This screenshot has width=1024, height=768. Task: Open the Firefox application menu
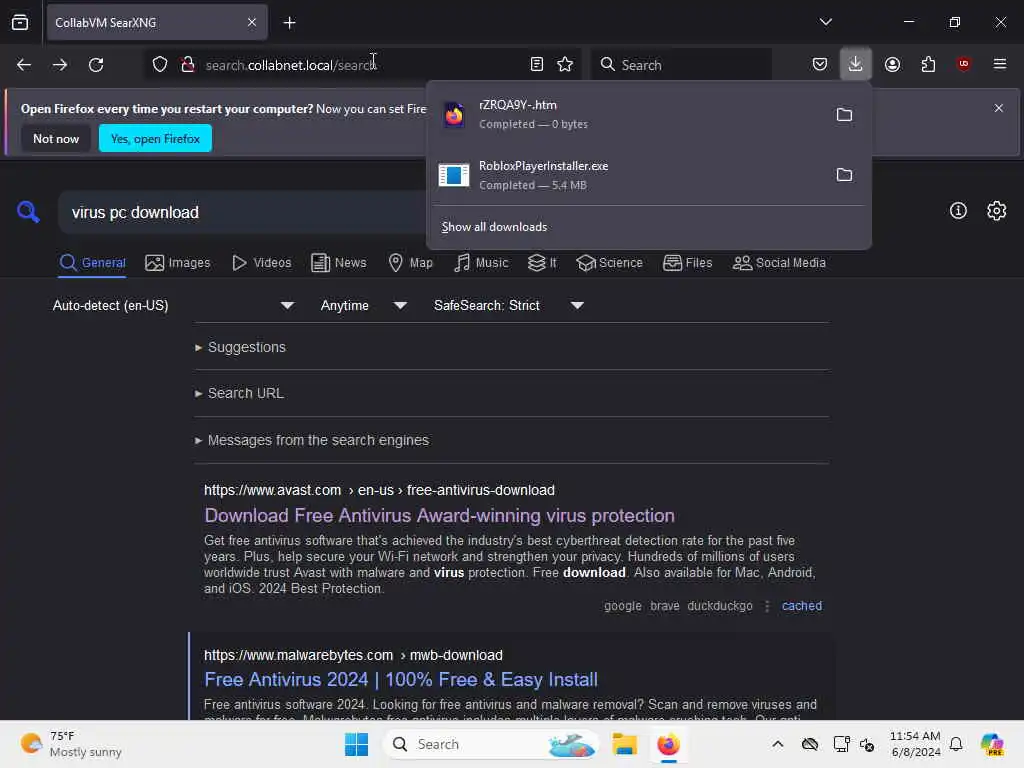1000,64
